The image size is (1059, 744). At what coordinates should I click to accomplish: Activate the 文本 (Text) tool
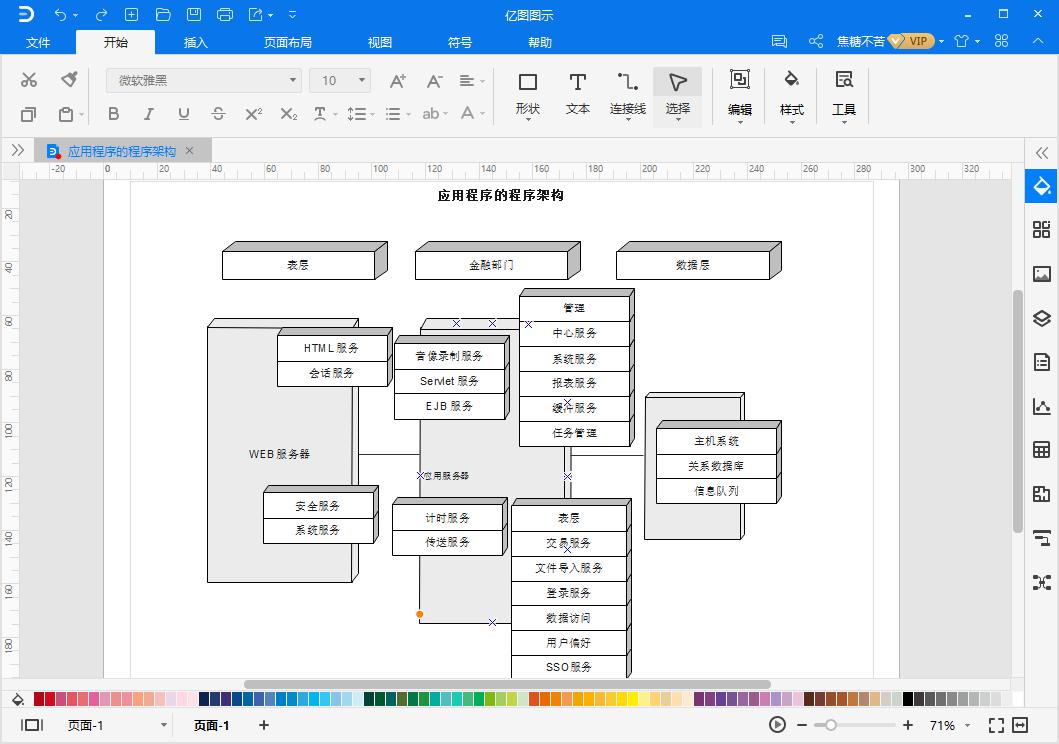pos(577,90)
